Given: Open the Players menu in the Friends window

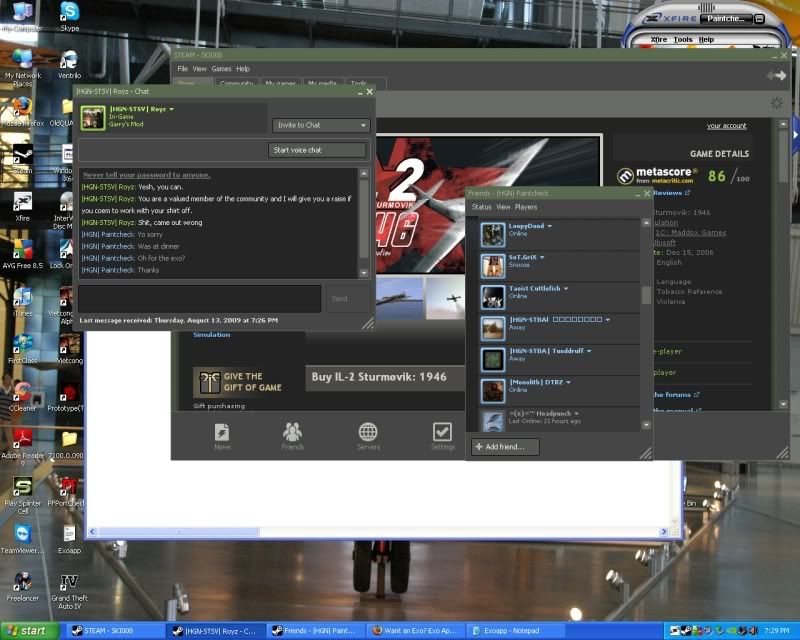Looking at the screenshot, I should pyautogui.click(x=526, y=207).
